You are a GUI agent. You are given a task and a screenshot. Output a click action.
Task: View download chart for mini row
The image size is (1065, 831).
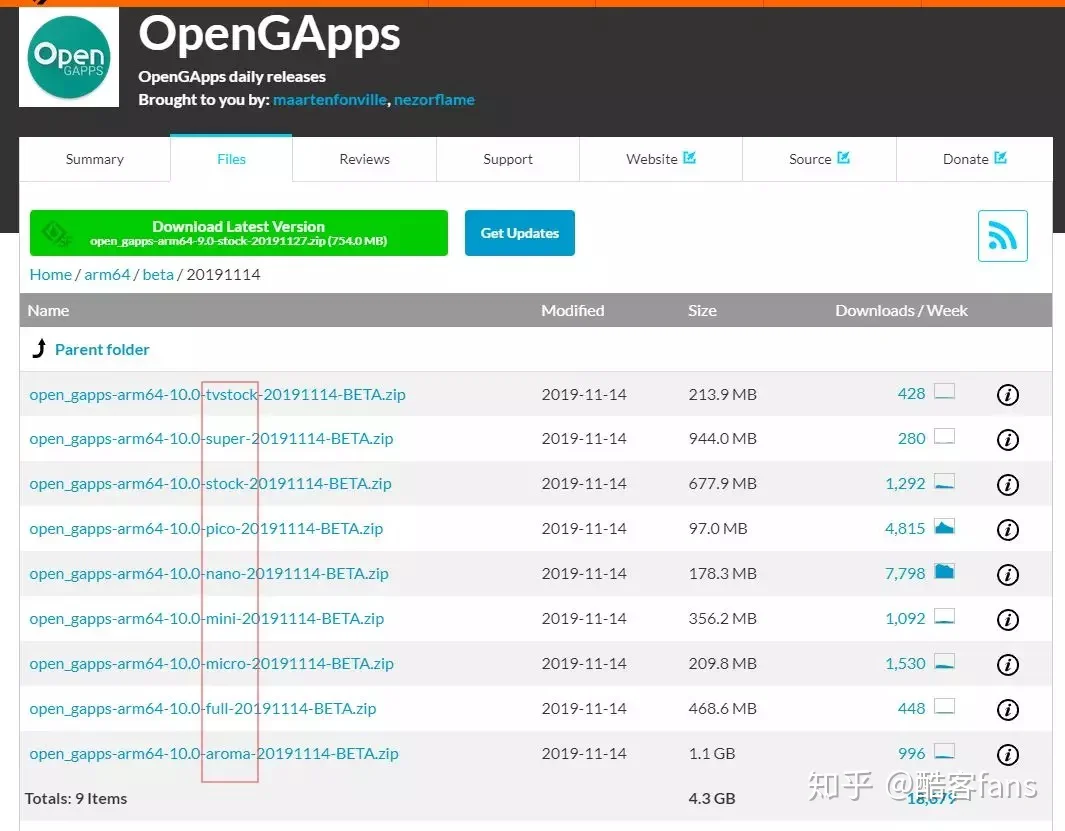pos(944,616)
